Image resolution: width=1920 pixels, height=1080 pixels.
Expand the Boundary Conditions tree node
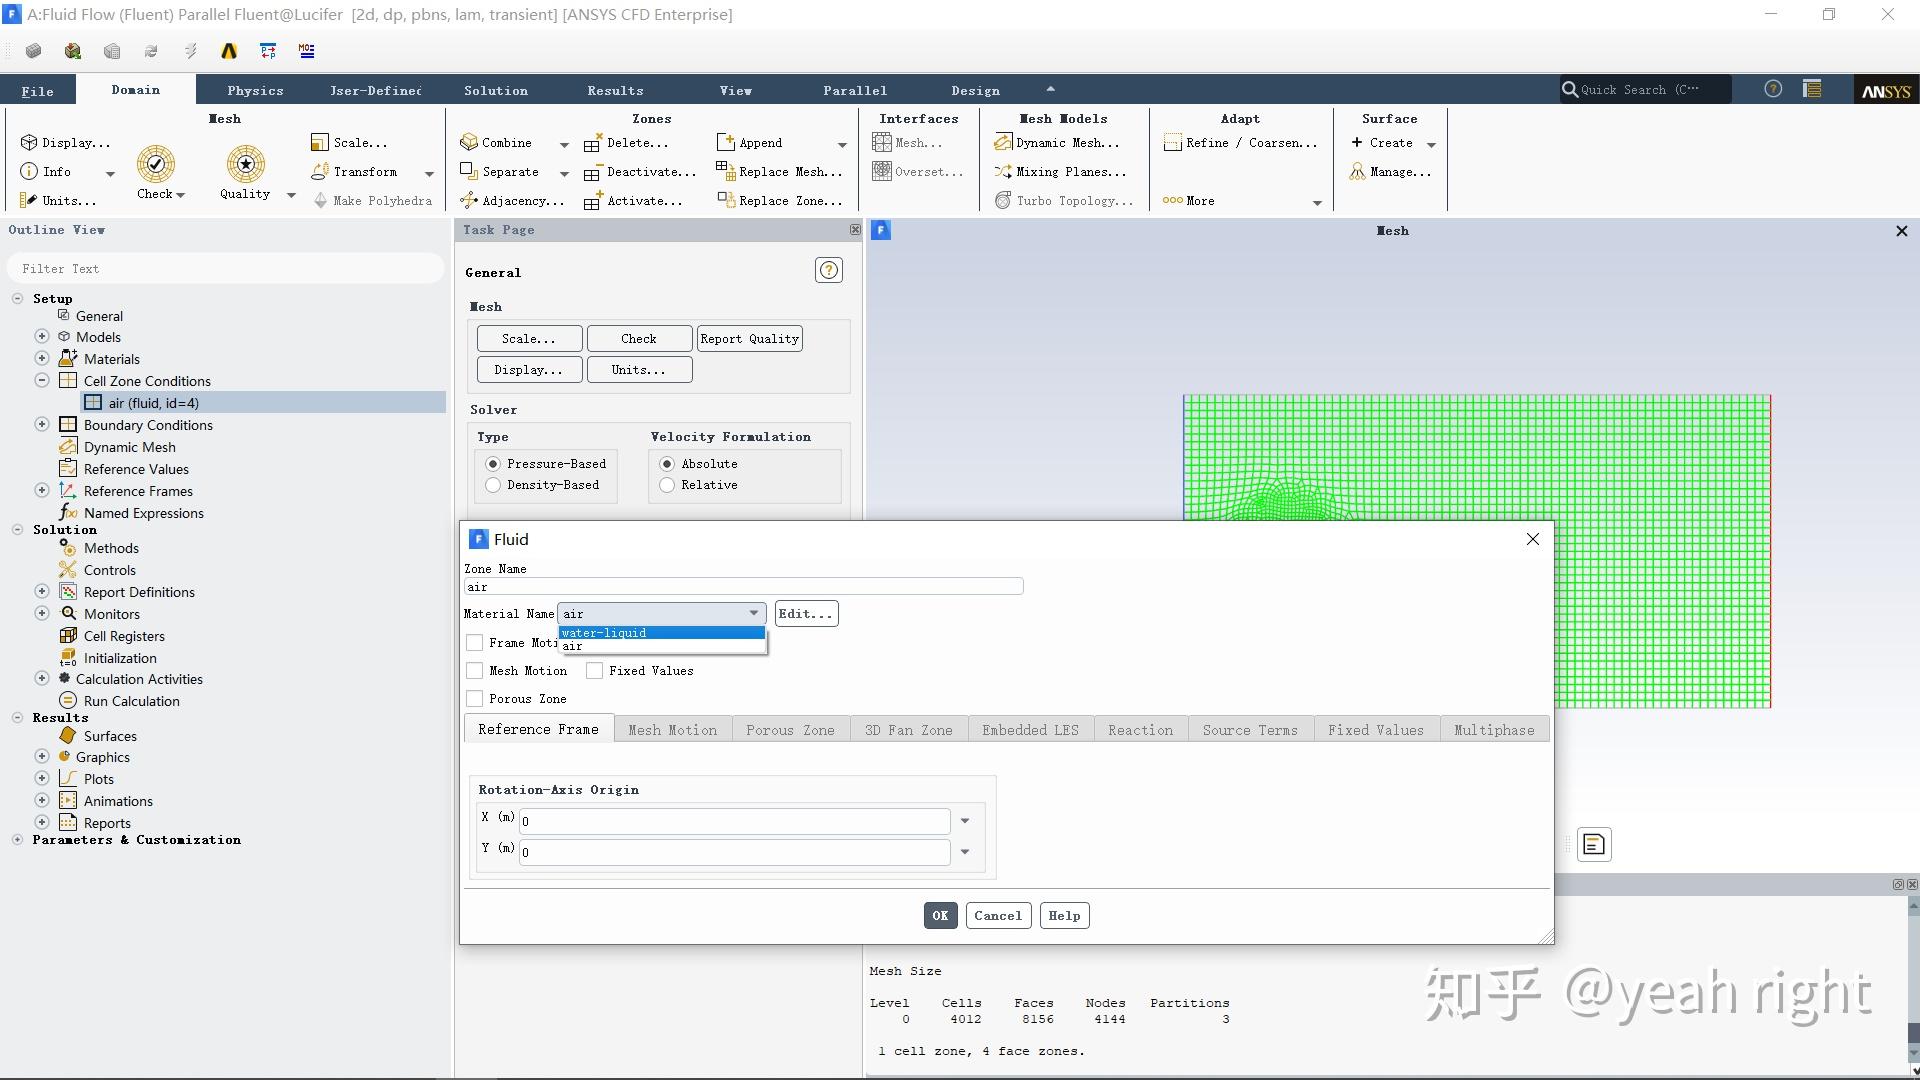pos(42,425)
